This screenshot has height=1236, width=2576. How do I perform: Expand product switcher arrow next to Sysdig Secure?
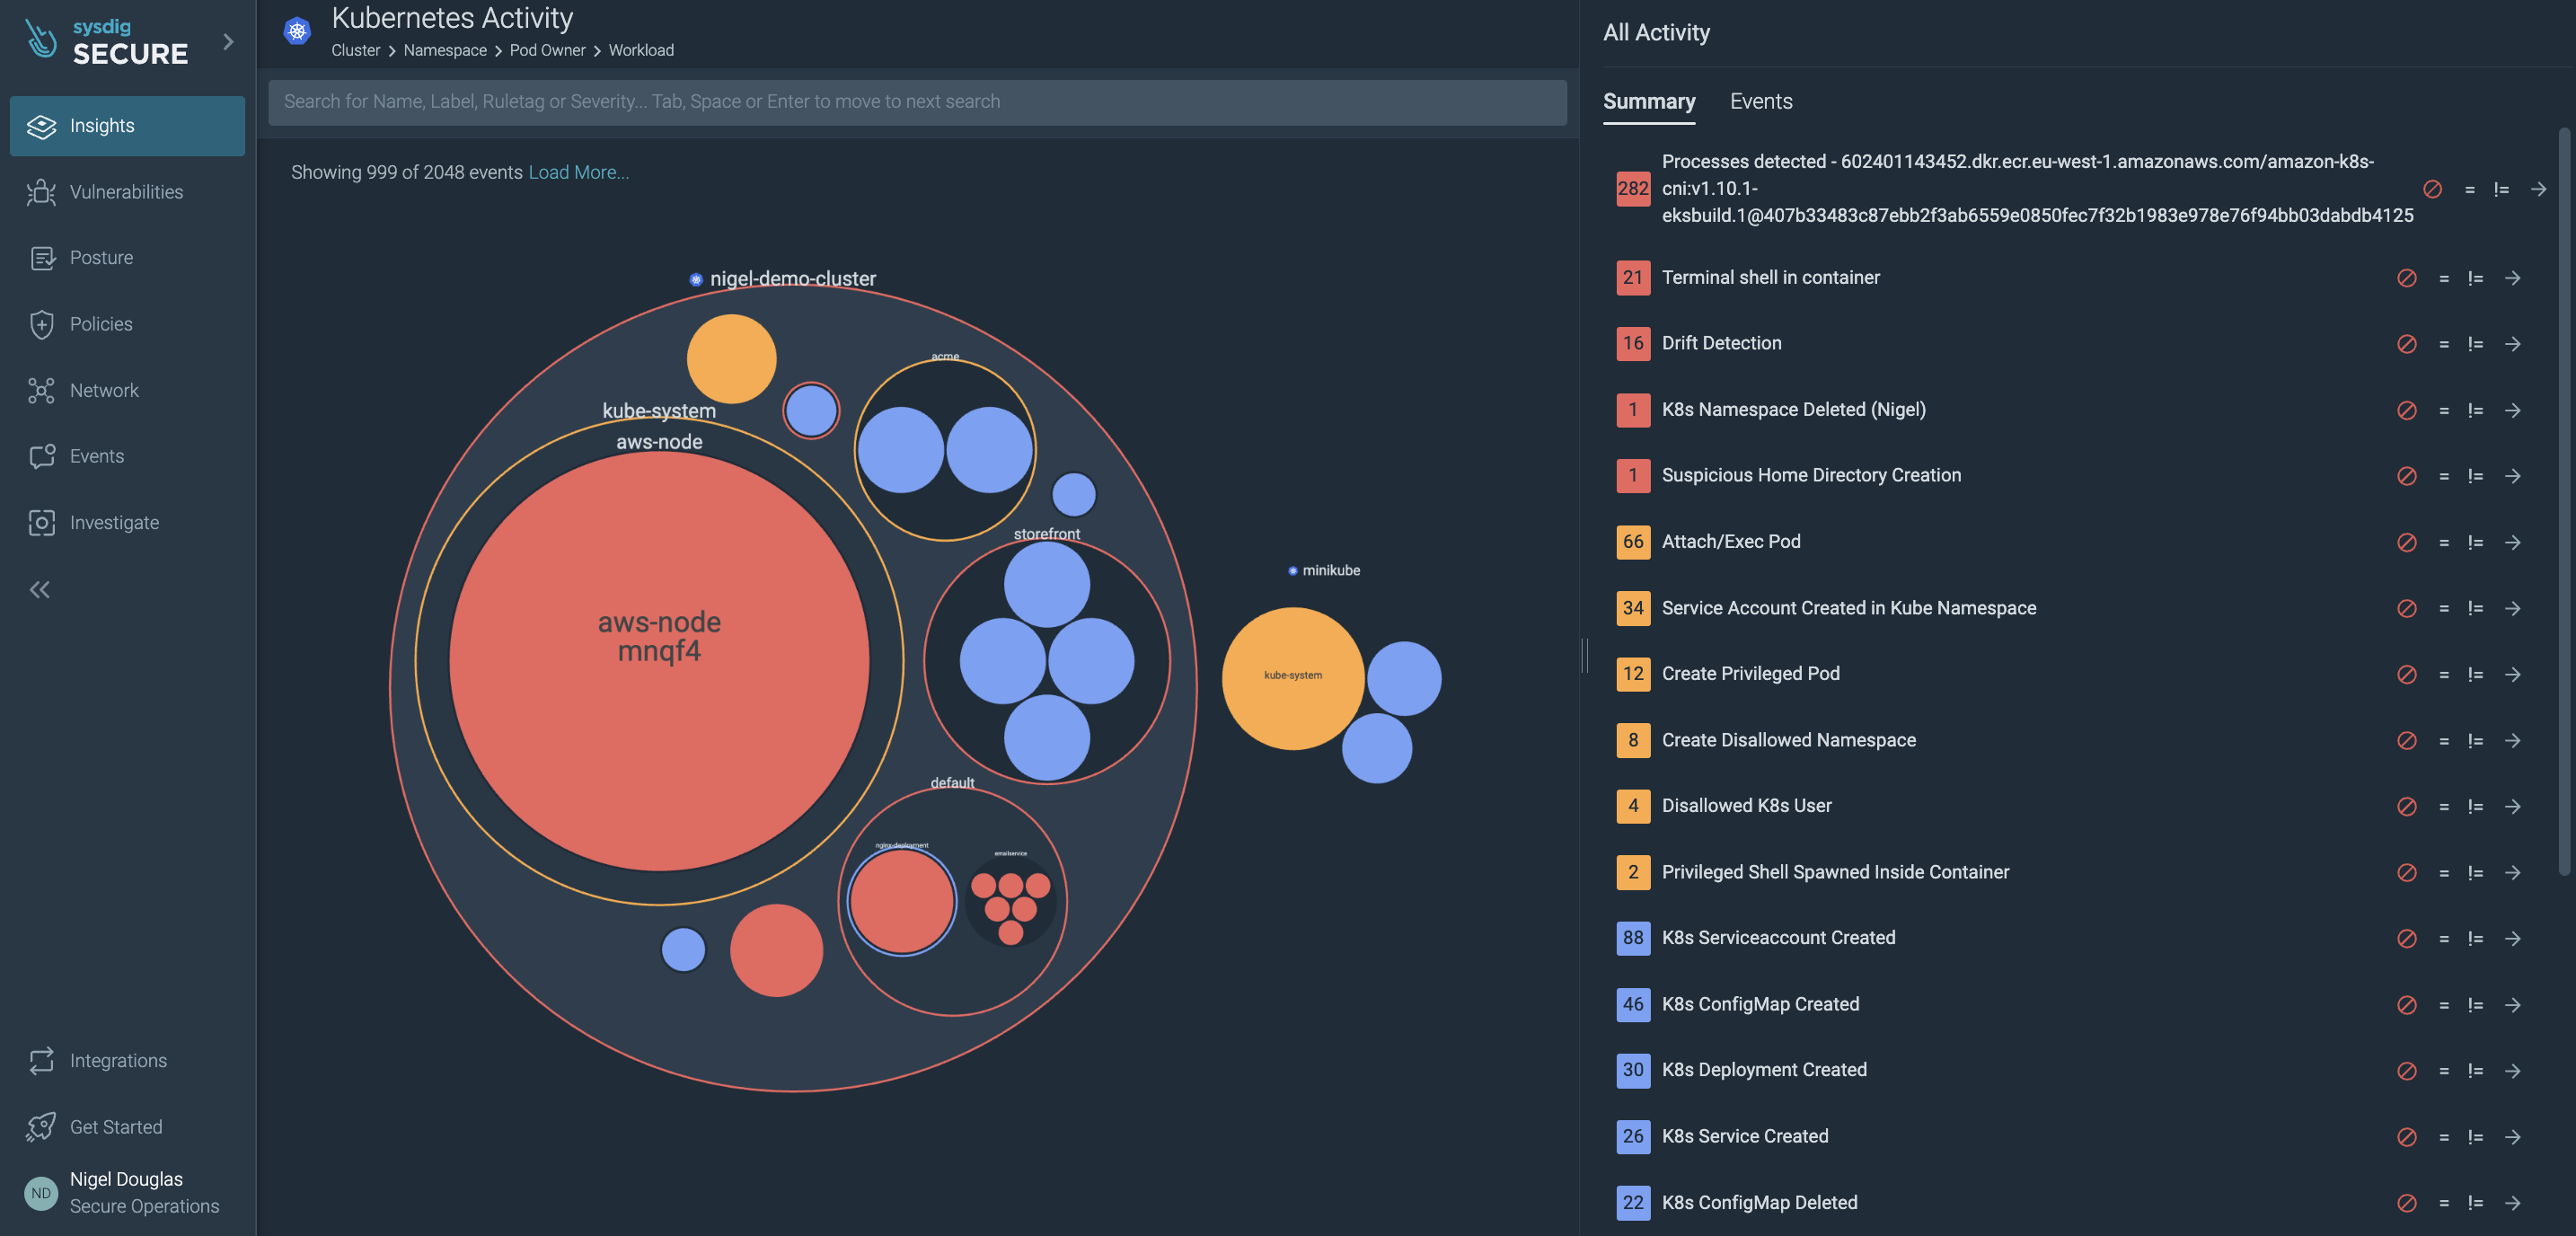228,41
